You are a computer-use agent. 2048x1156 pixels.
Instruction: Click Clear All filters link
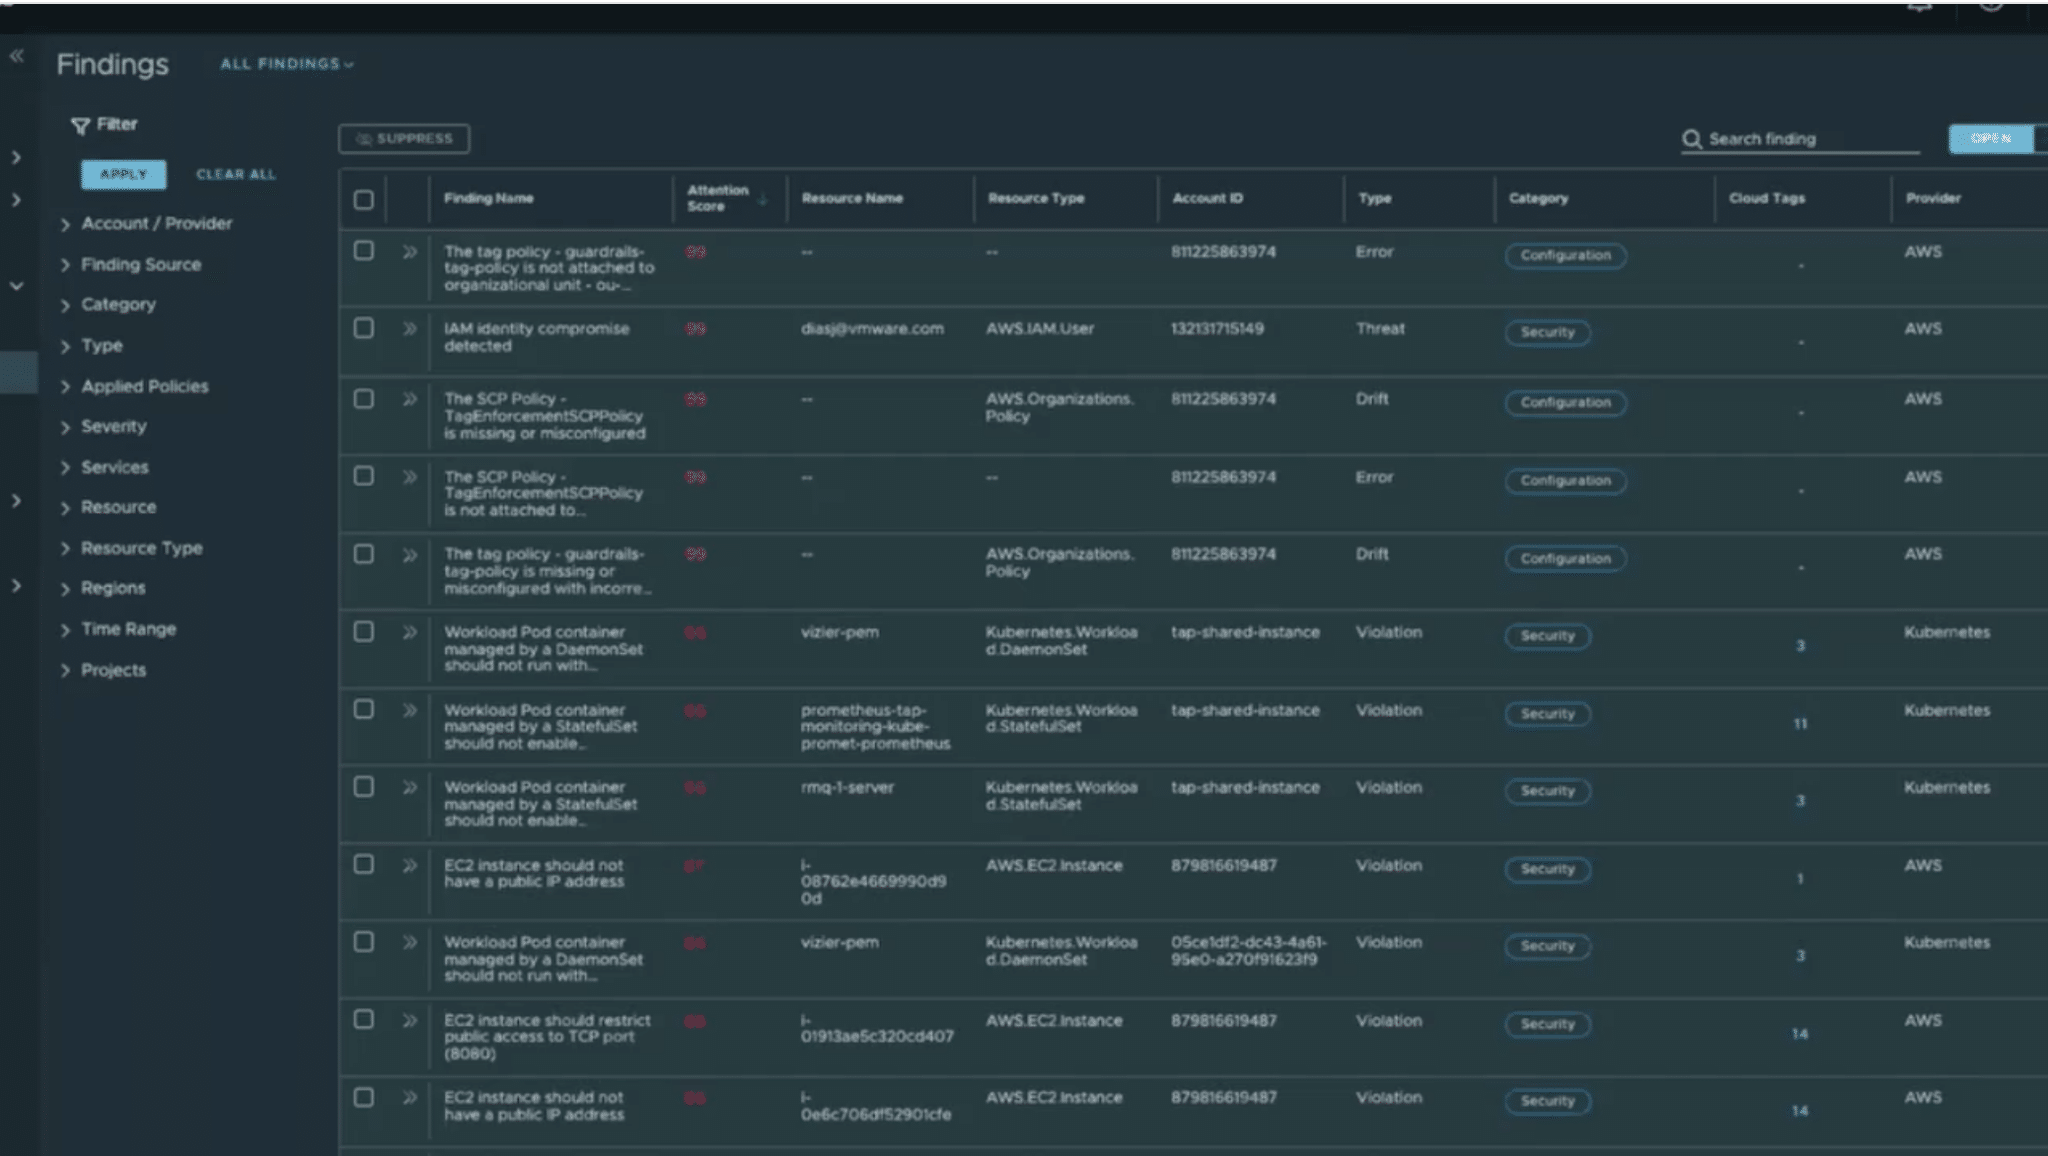(x=236, y=174)
